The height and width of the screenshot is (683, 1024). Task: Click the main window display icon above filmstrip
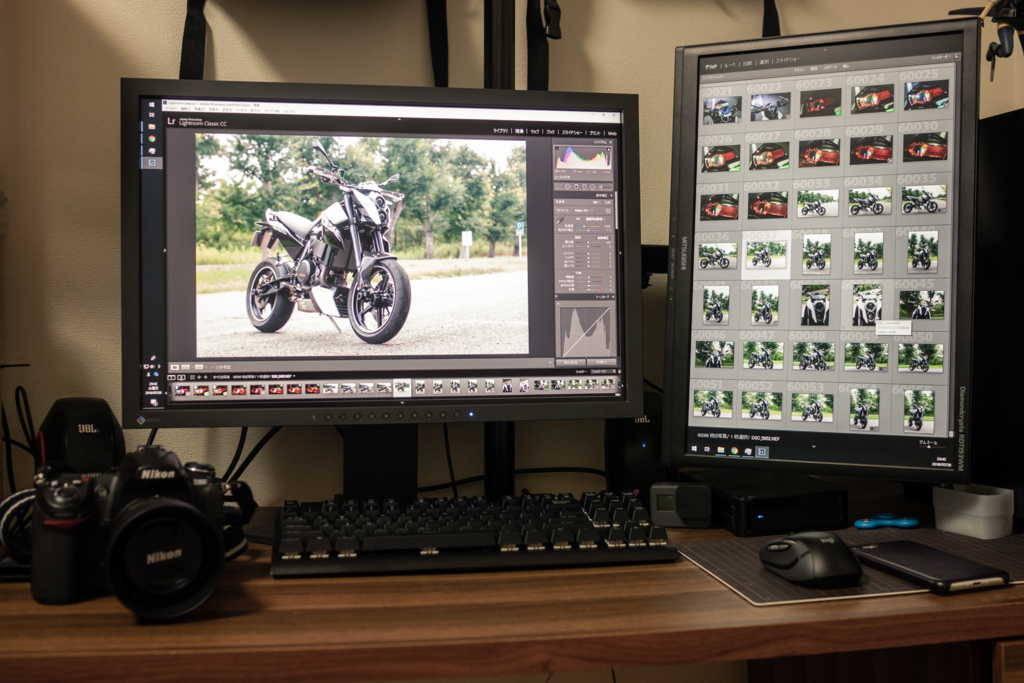click(x=171, y=377)
